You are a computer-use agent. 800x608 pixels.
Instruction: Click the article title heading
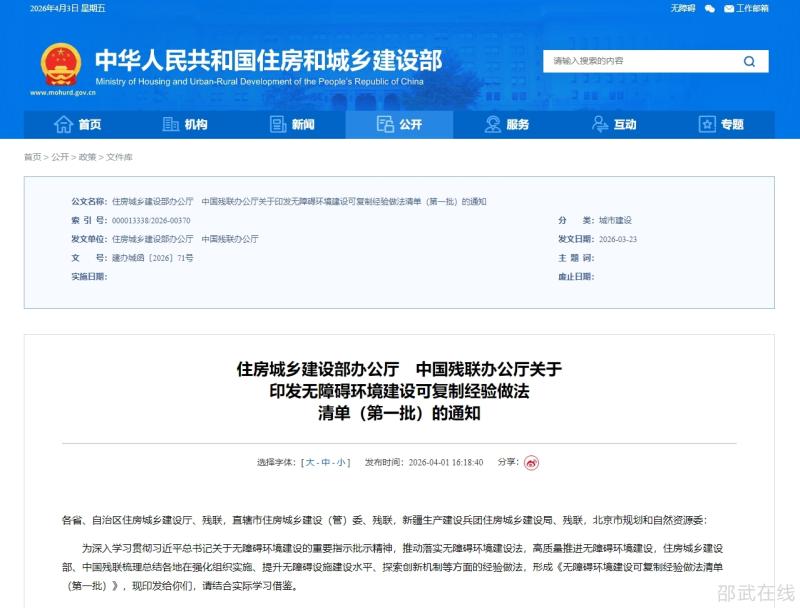[399, 391]
